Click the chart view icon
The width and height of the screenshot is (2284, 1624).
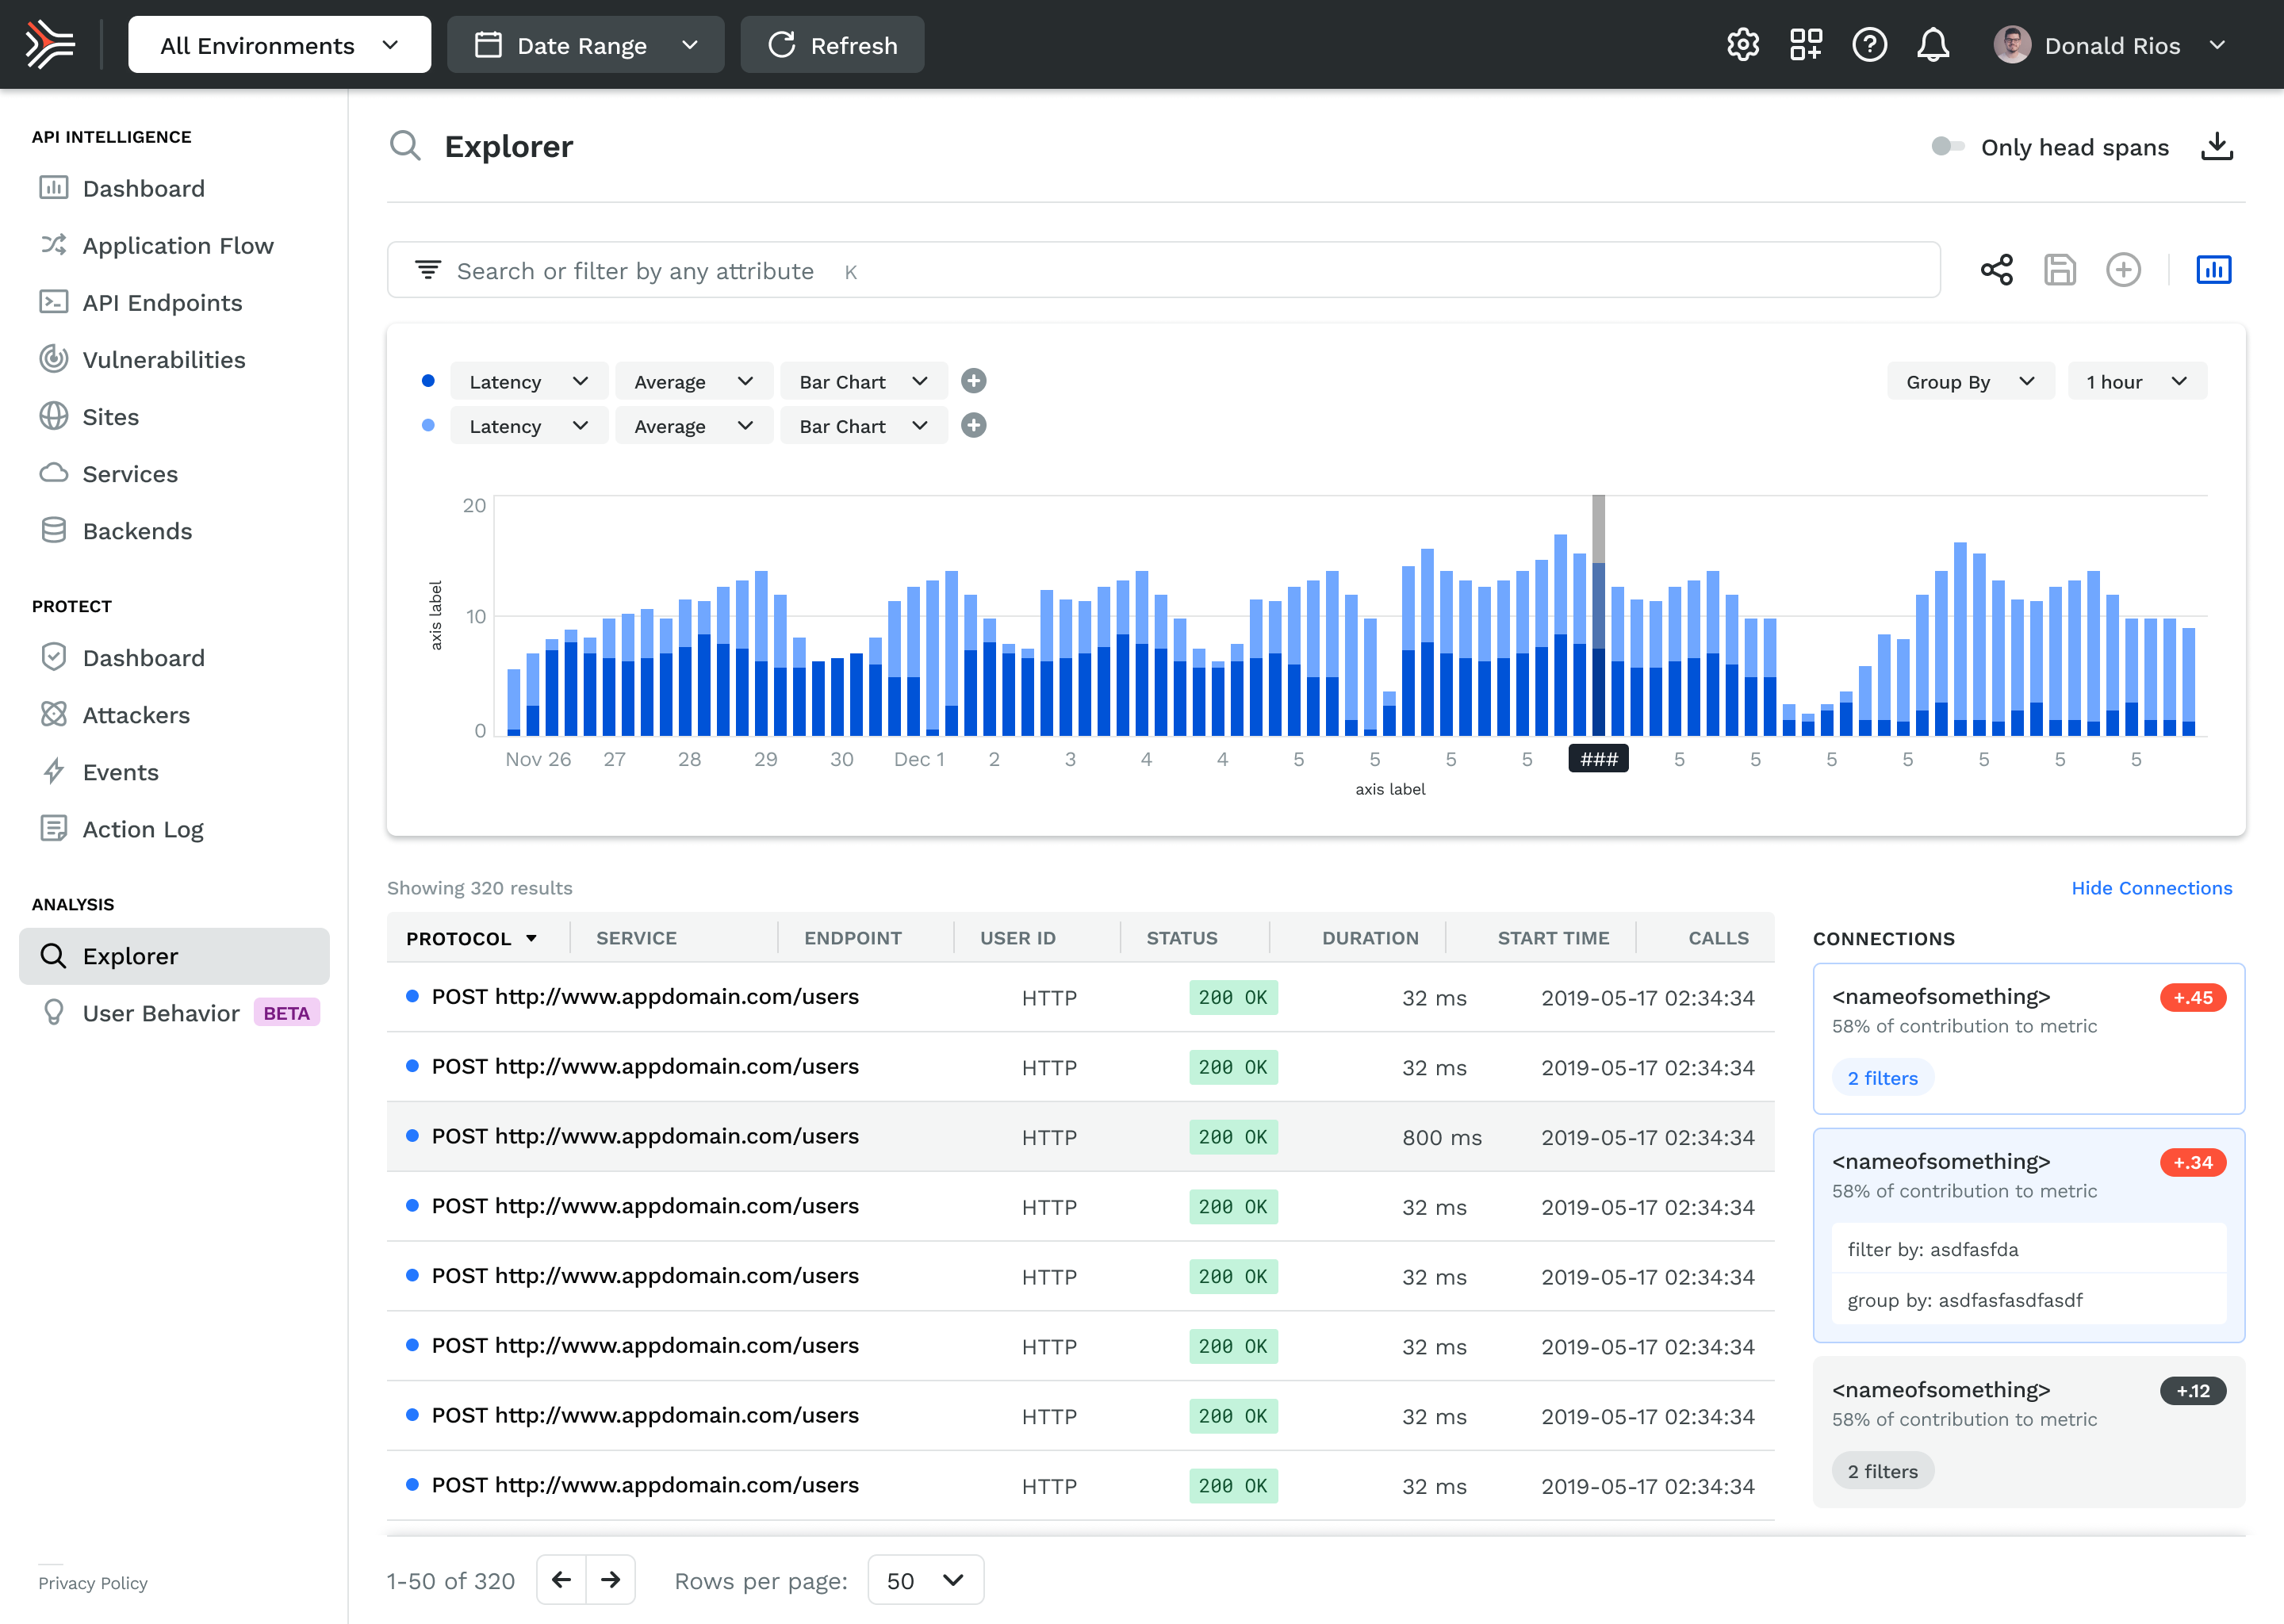point(2213,270)
